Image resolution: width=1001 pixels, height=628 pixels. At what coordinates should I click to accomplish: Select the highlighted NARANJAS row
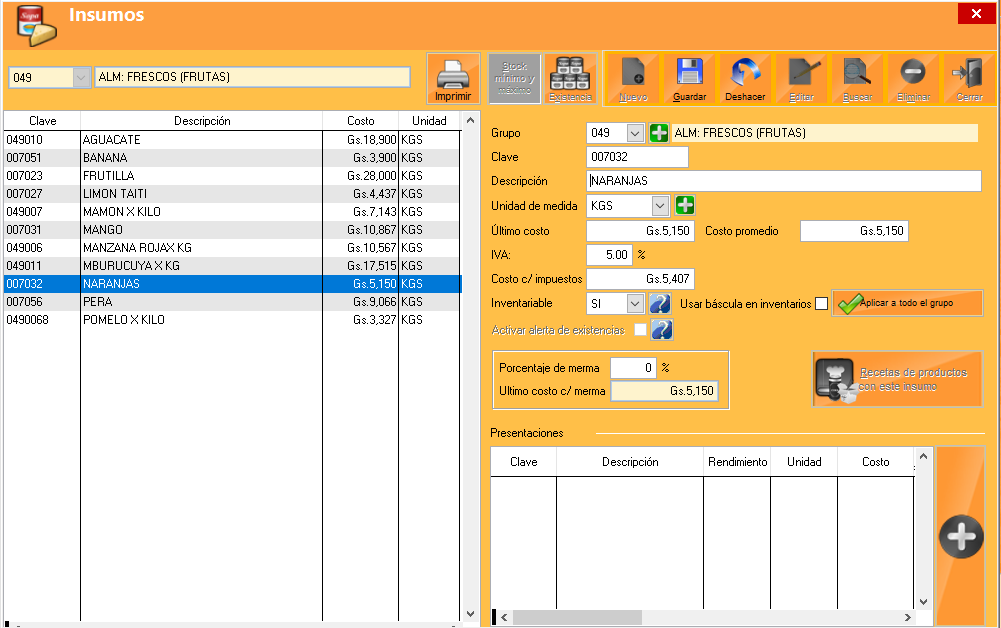231,283
